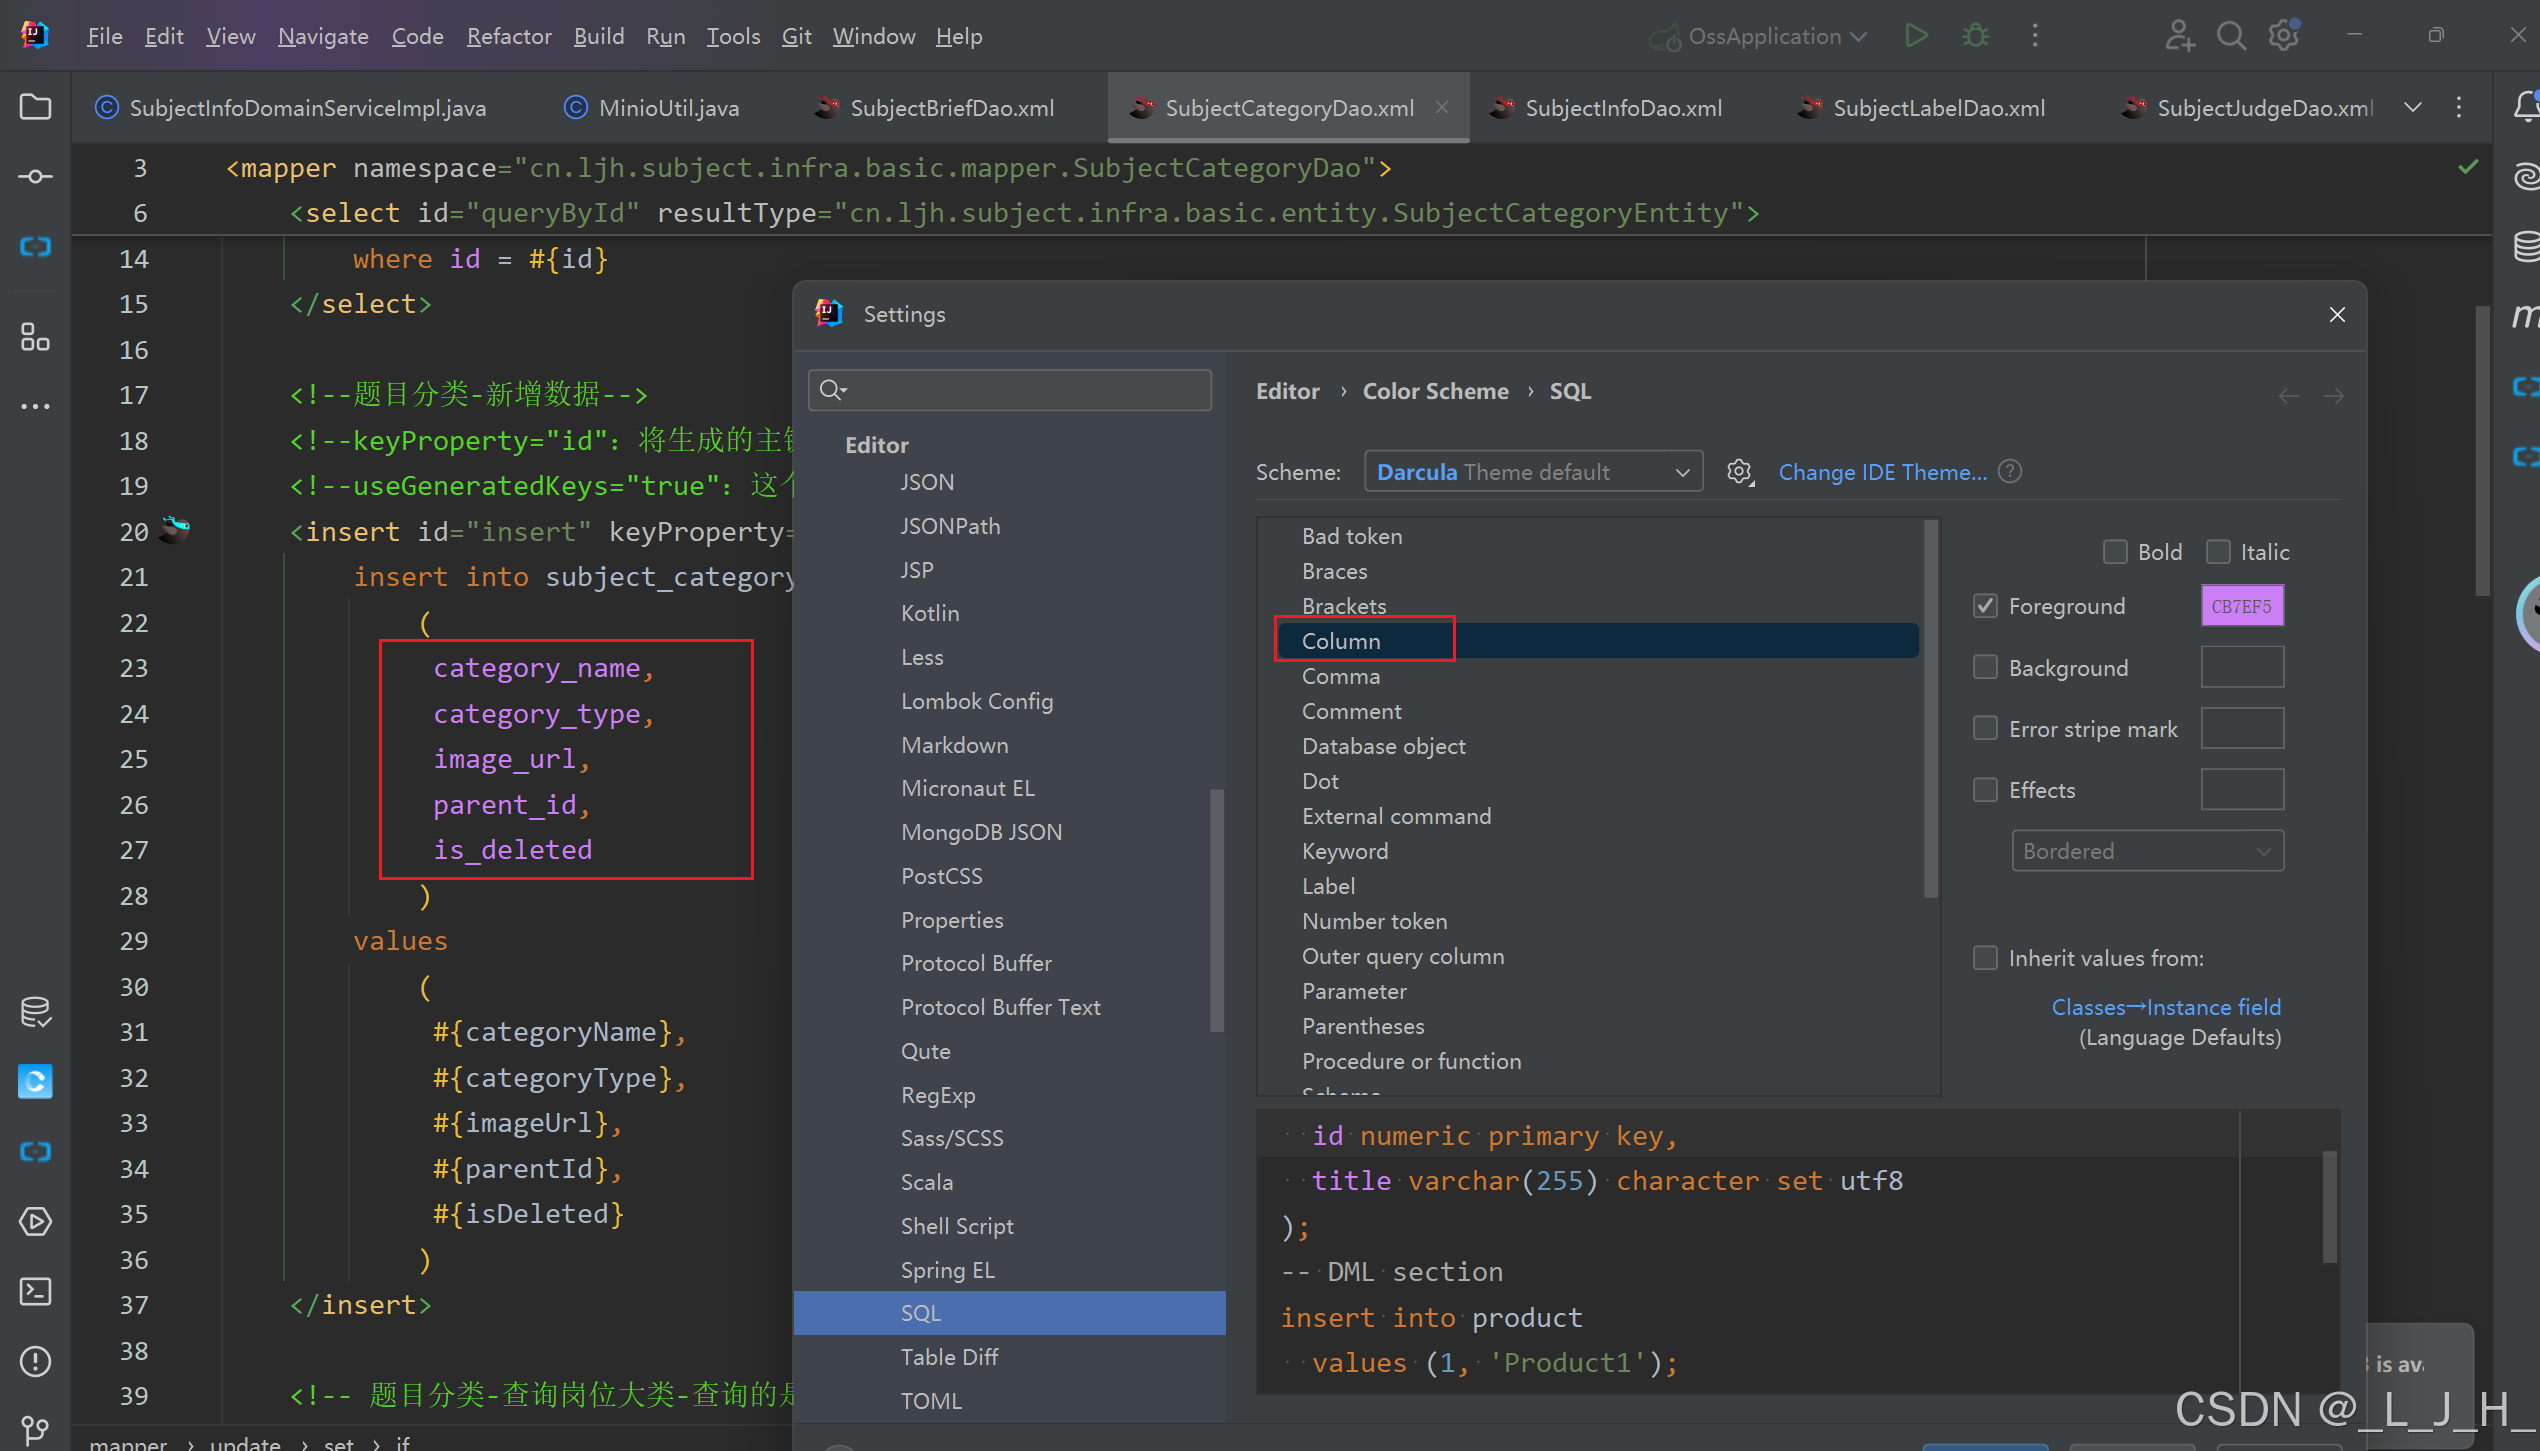
Task: Click the Run application play icon
Action: click(1915, 36)
